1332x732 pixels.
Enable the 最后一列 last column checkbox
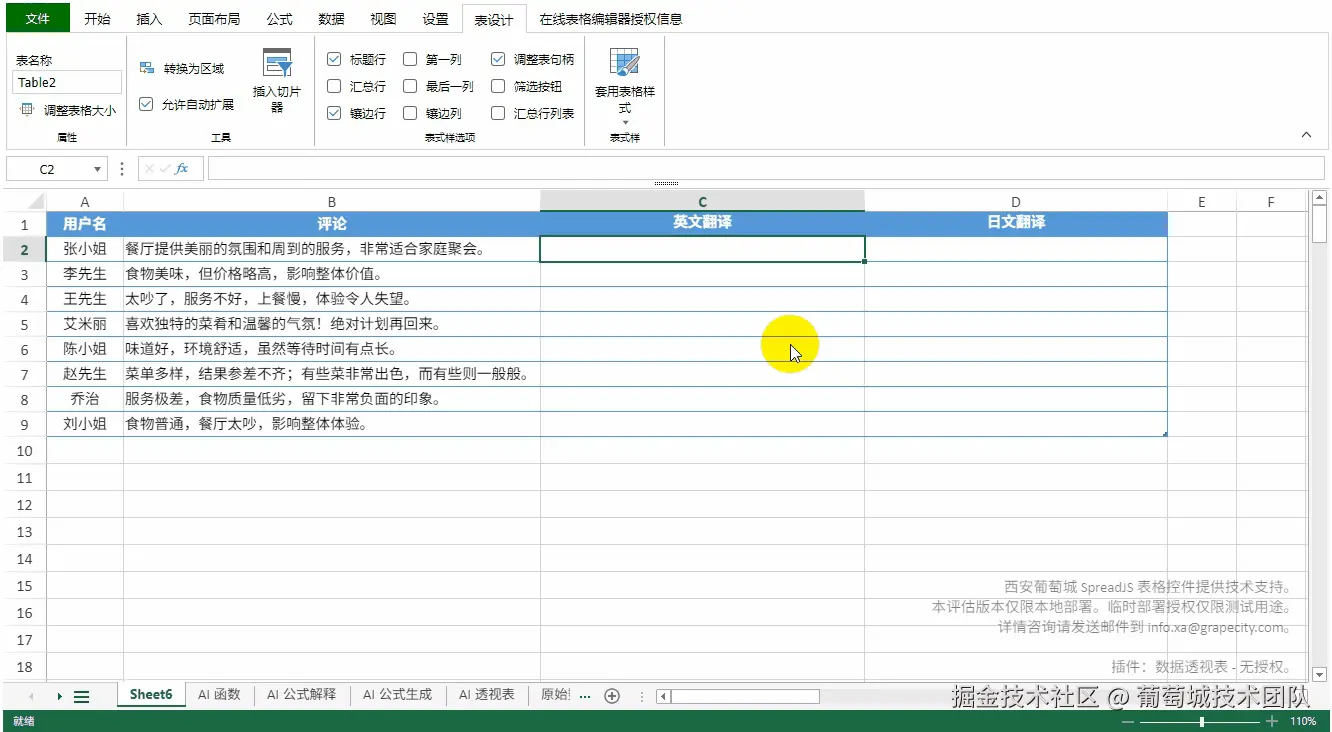point(410,86)
